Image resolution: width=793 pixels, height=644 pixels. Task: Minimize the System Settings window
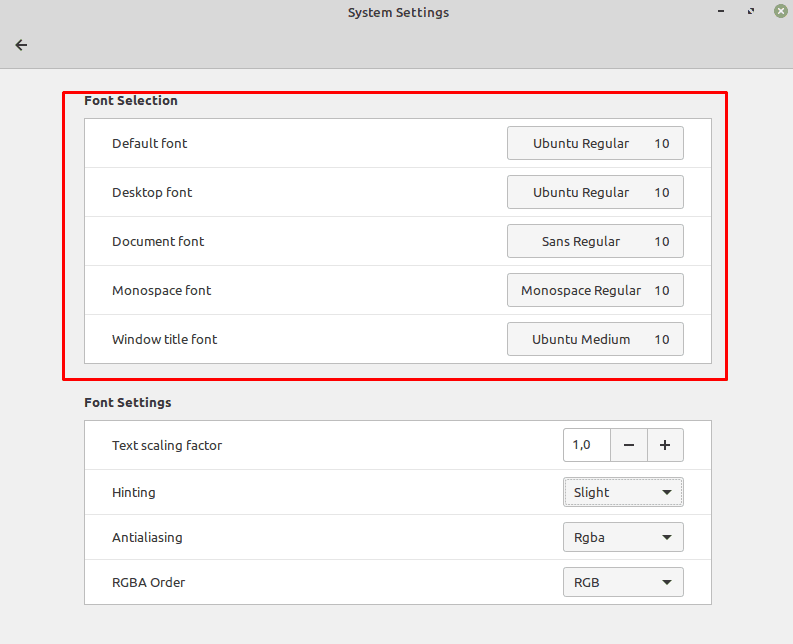[721, 11]
